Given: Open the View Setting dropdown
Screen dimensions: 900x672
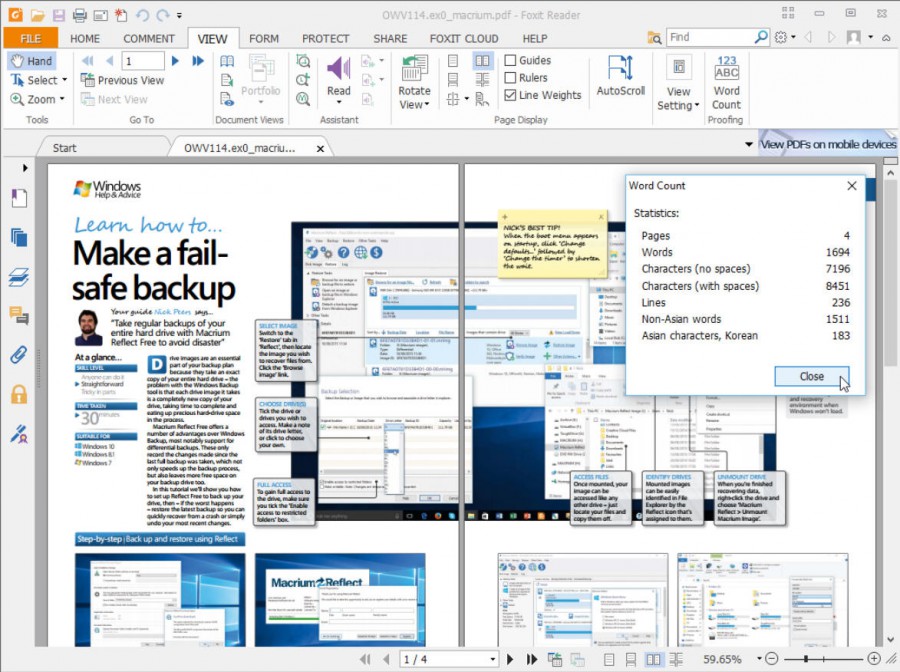Looking at the screenshot, I should pos(697,106).
